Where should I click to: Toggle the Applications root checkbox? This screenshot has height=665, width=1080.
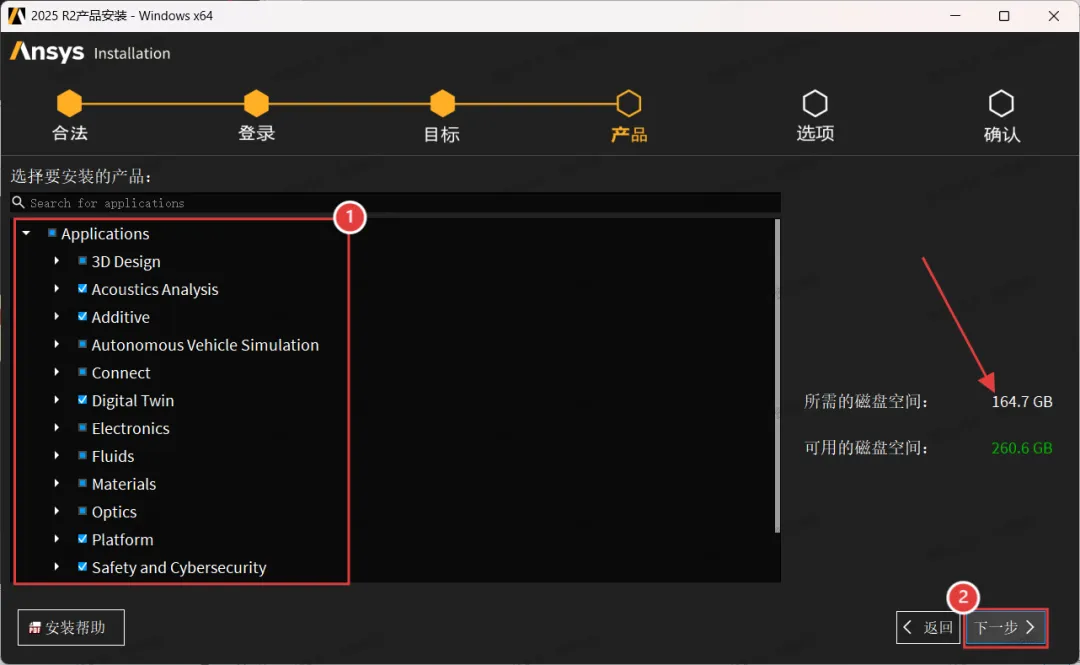click(x=52, y=233)
